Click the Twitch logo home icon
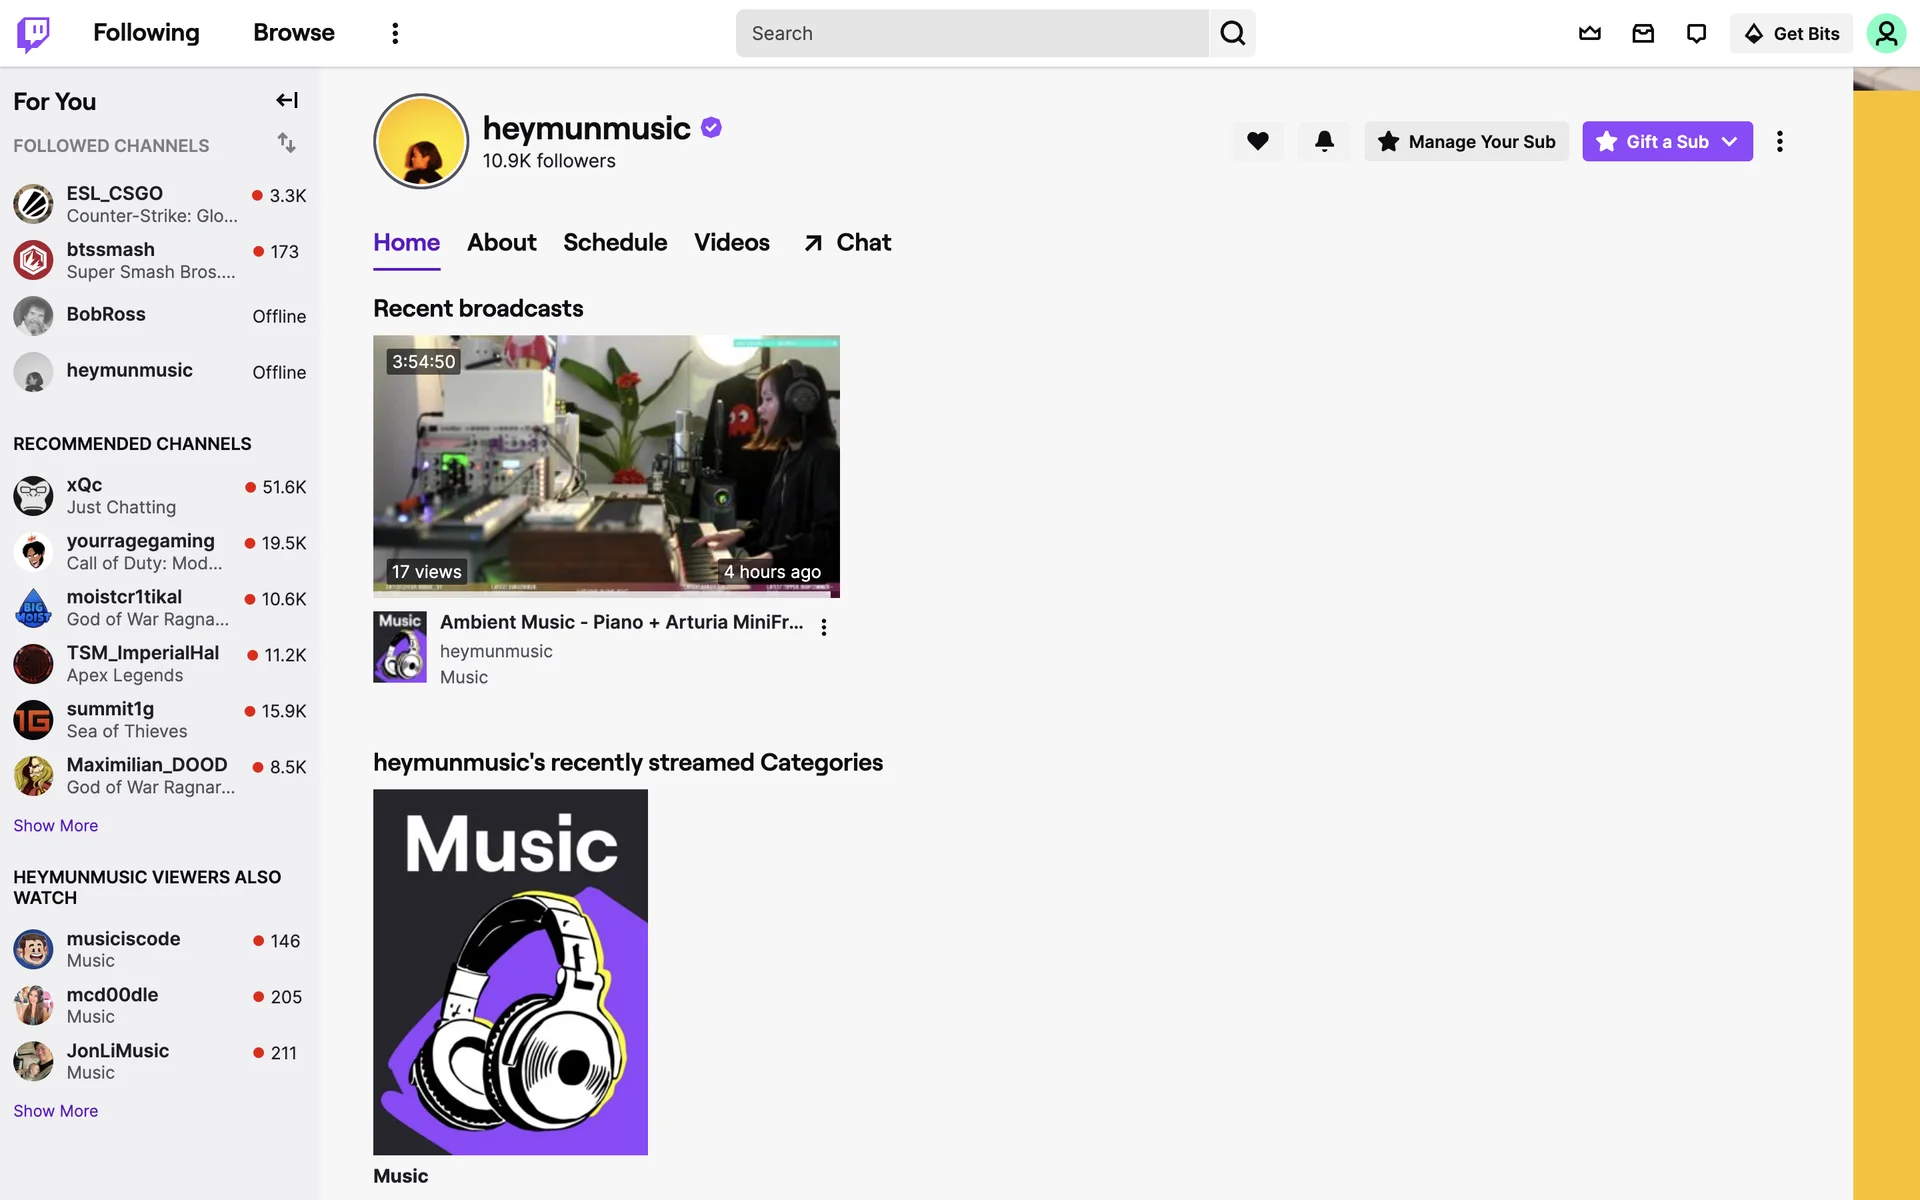 click(33, 33)
